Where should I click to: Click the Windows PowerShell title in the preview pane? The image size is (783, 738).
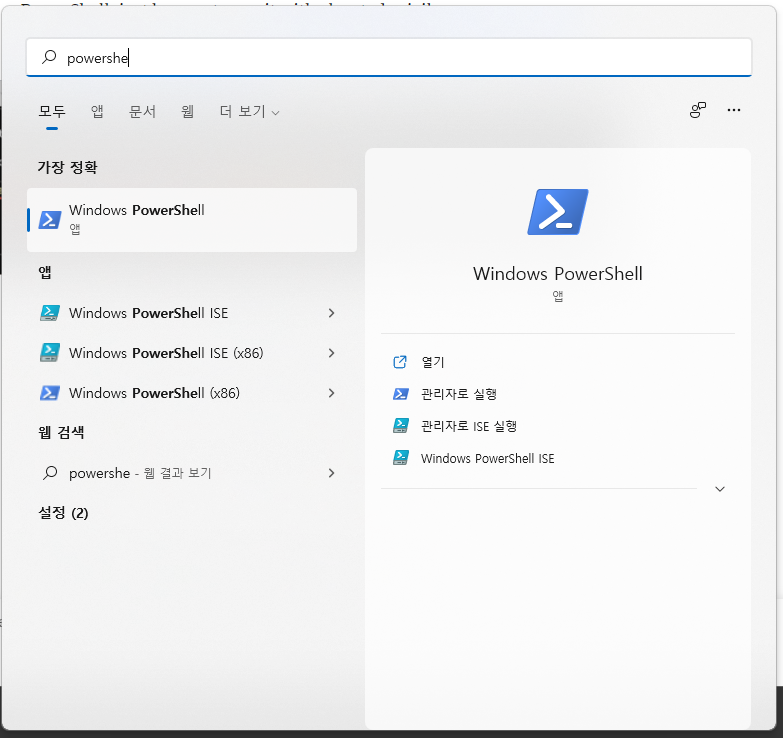(x=558, y=274)
